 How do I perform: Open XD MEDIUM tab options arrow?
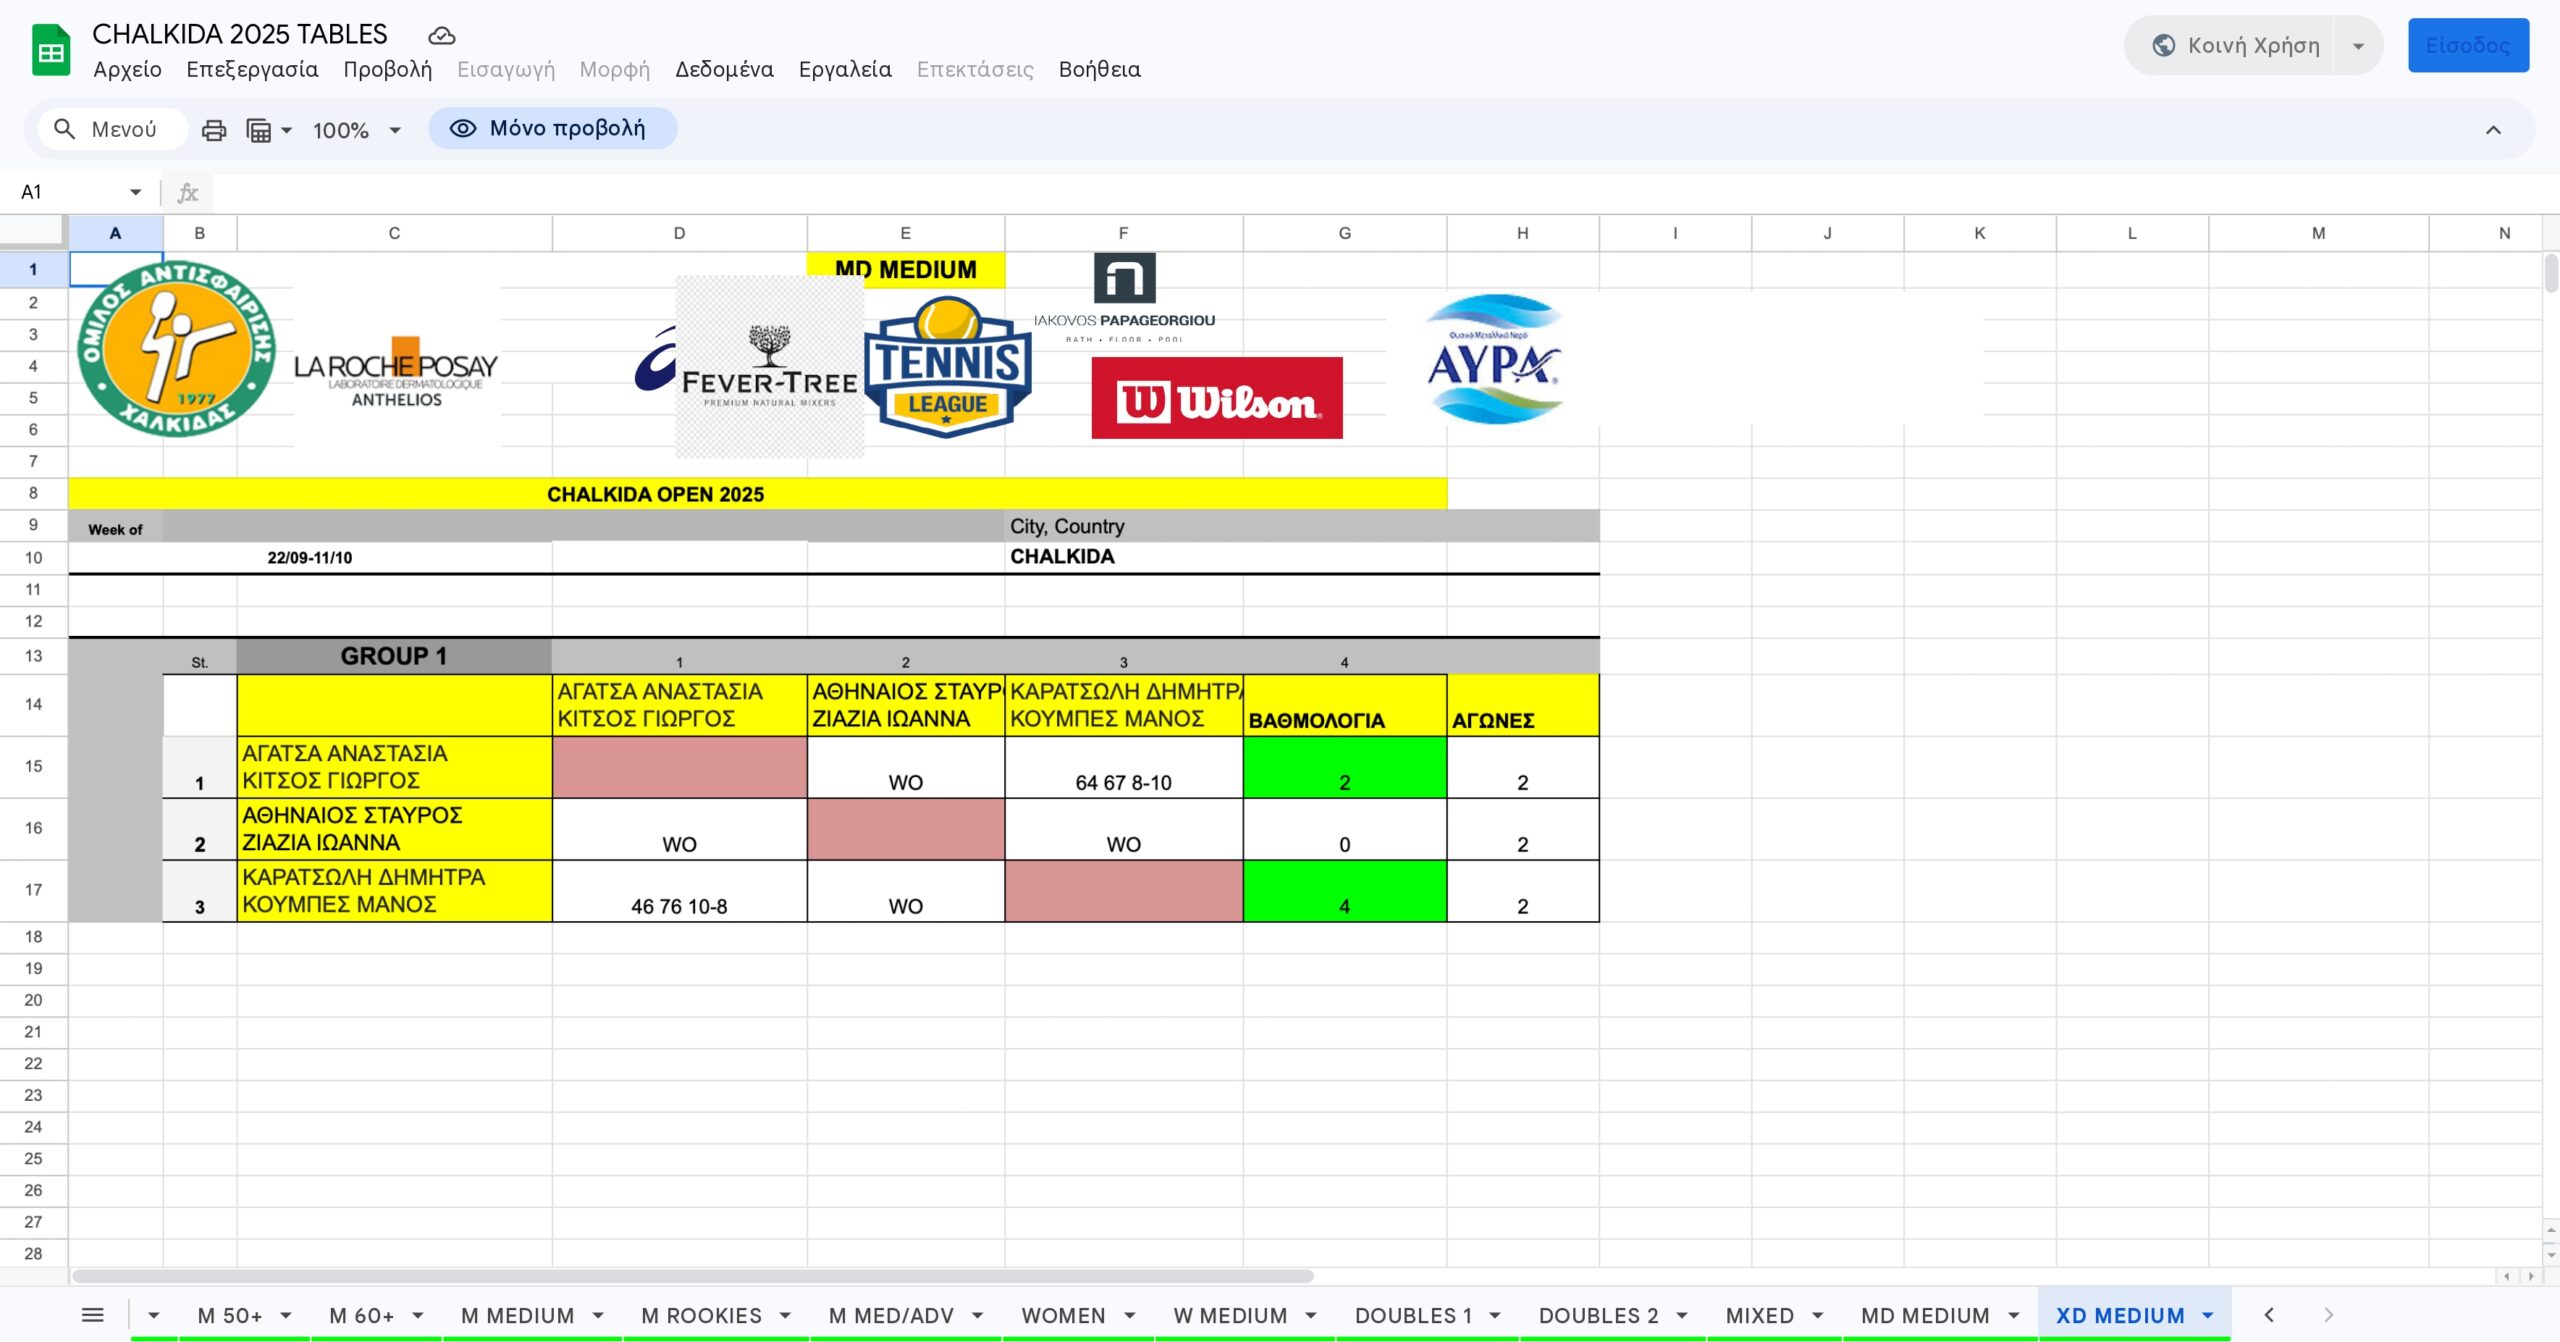click(x=2208, y=1316)
